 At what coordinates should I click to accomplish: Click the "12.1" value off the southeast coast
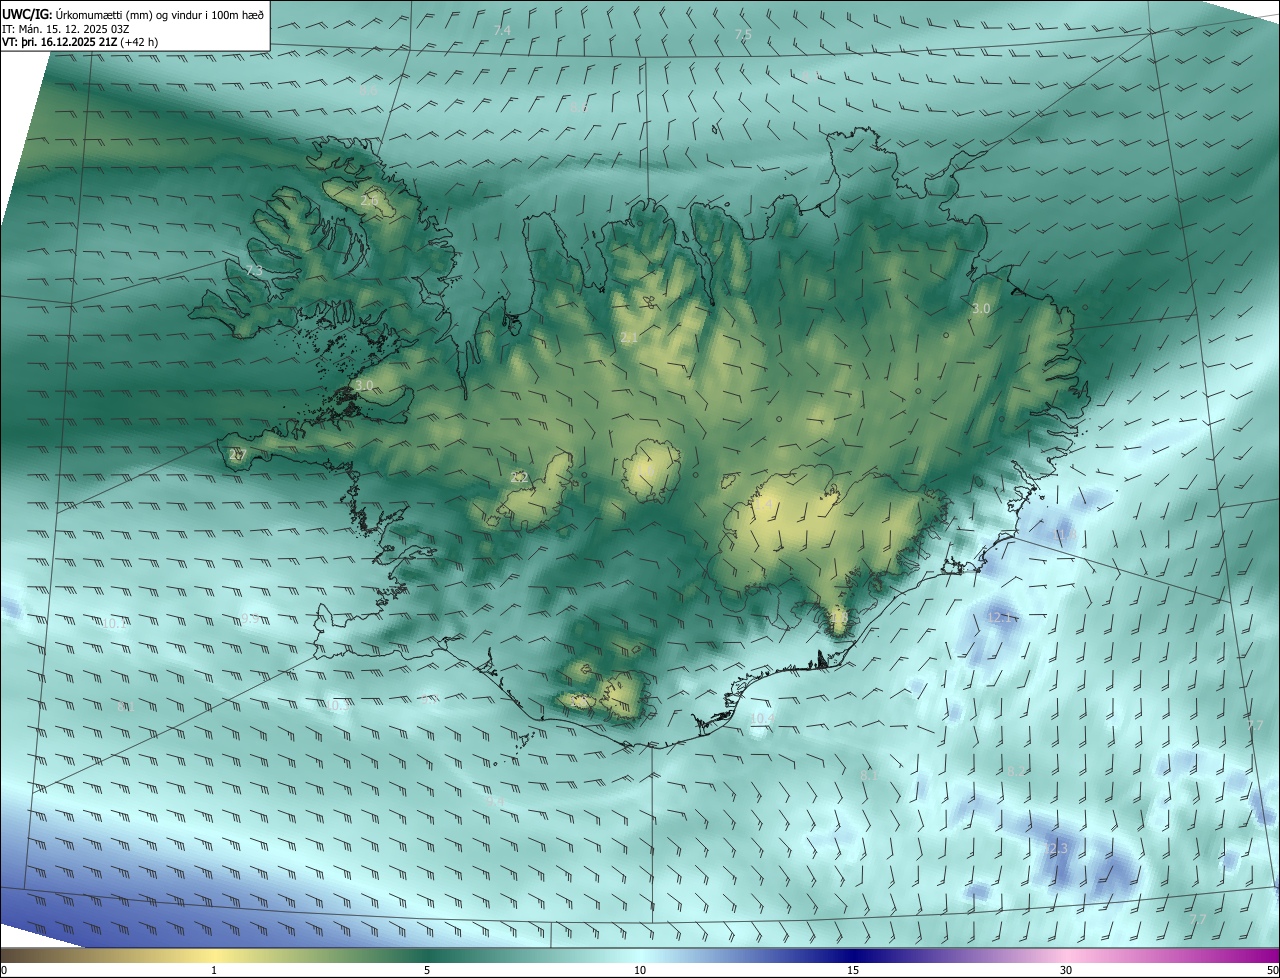[x=999, y=618]
